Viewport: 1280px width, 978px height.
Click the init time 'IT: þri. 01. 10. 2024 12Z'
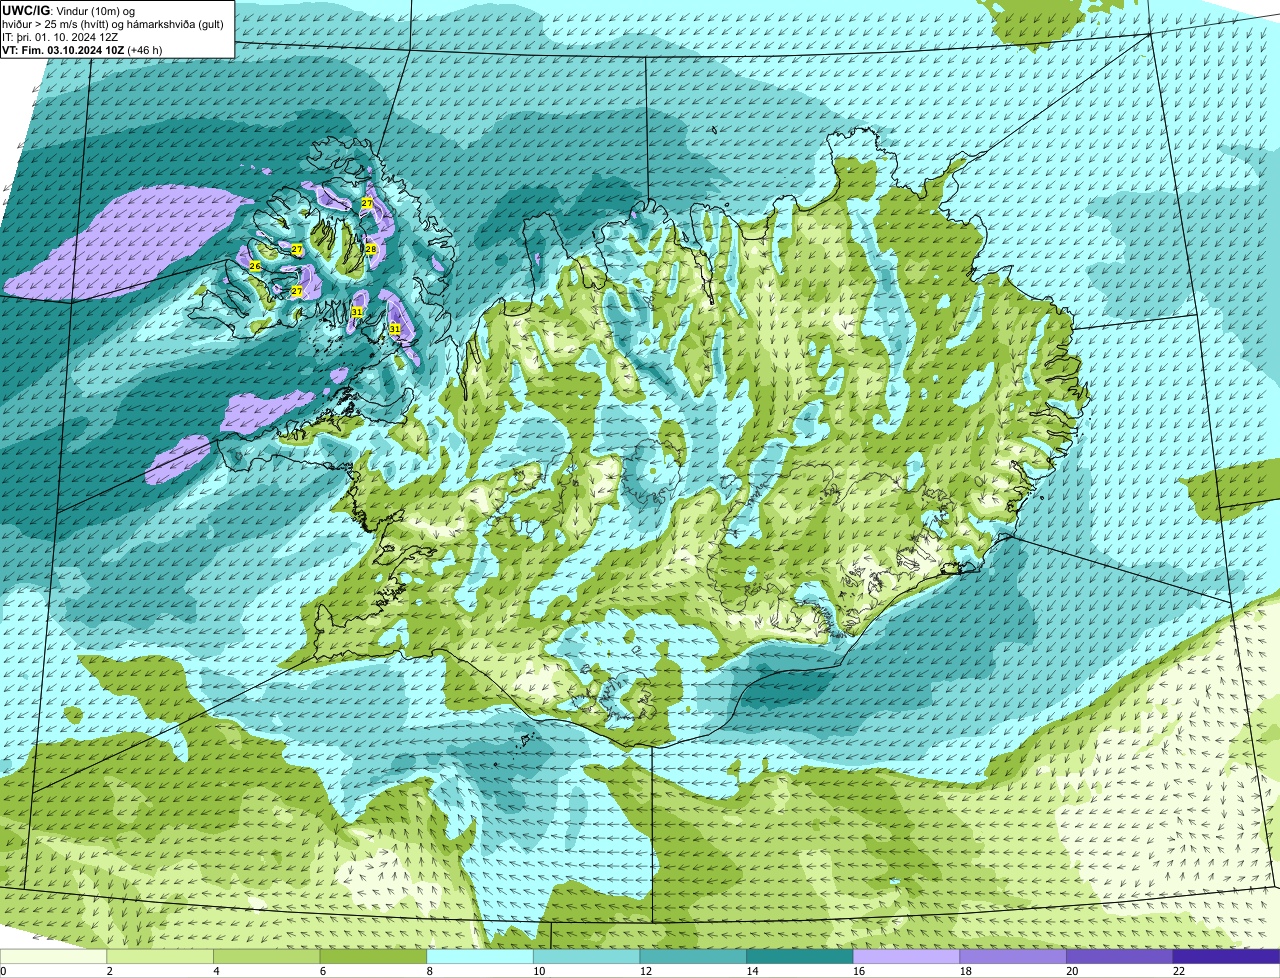pyautogui.click(x=60, y=37)
